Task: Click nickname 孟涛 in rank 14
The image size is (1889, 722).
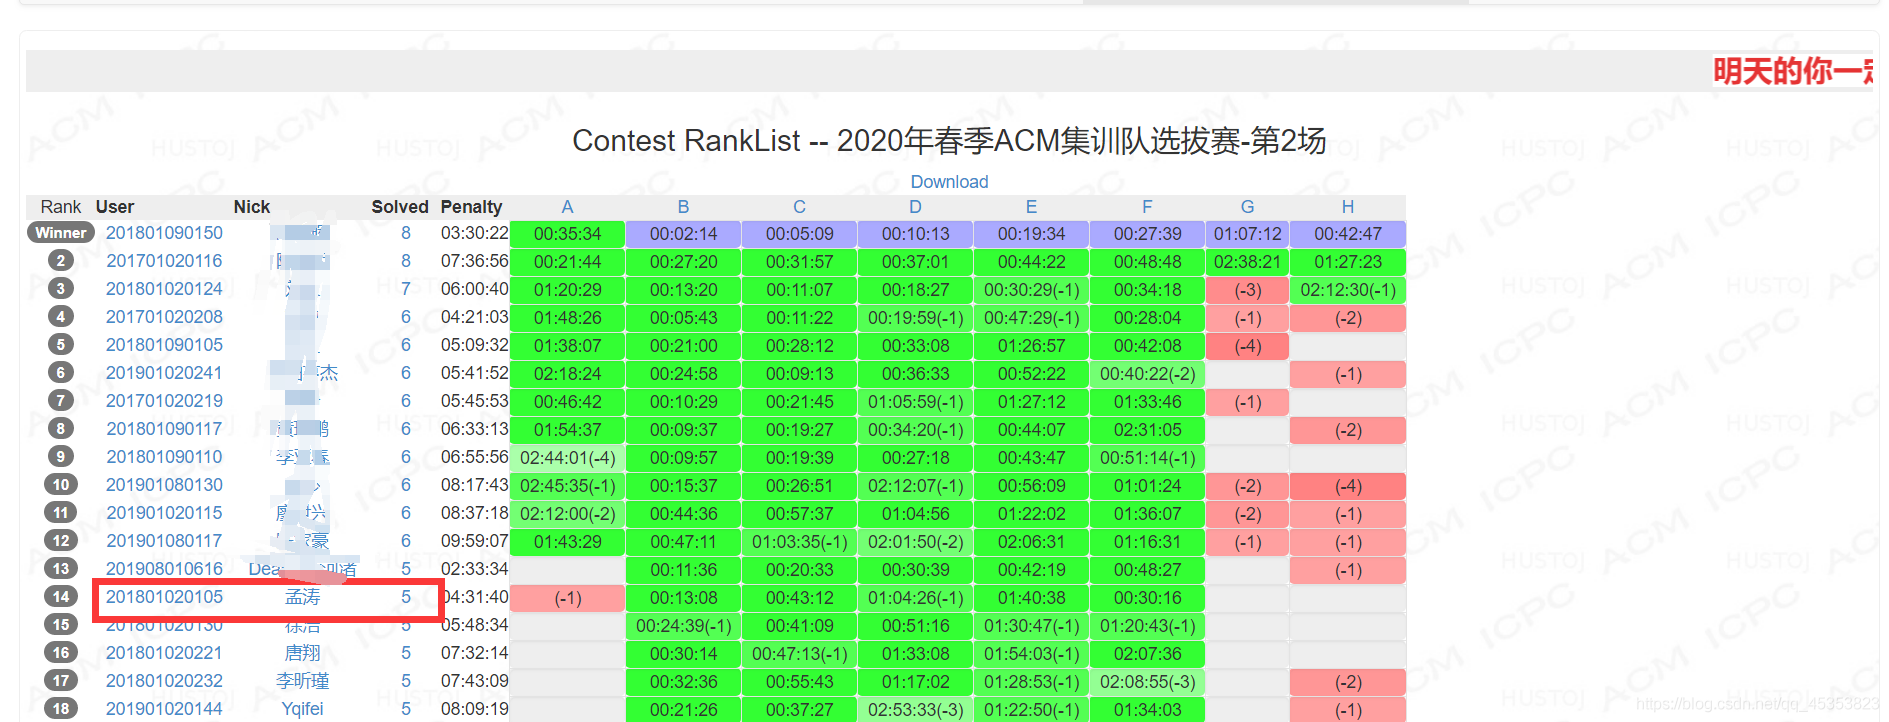Action: 302,597
